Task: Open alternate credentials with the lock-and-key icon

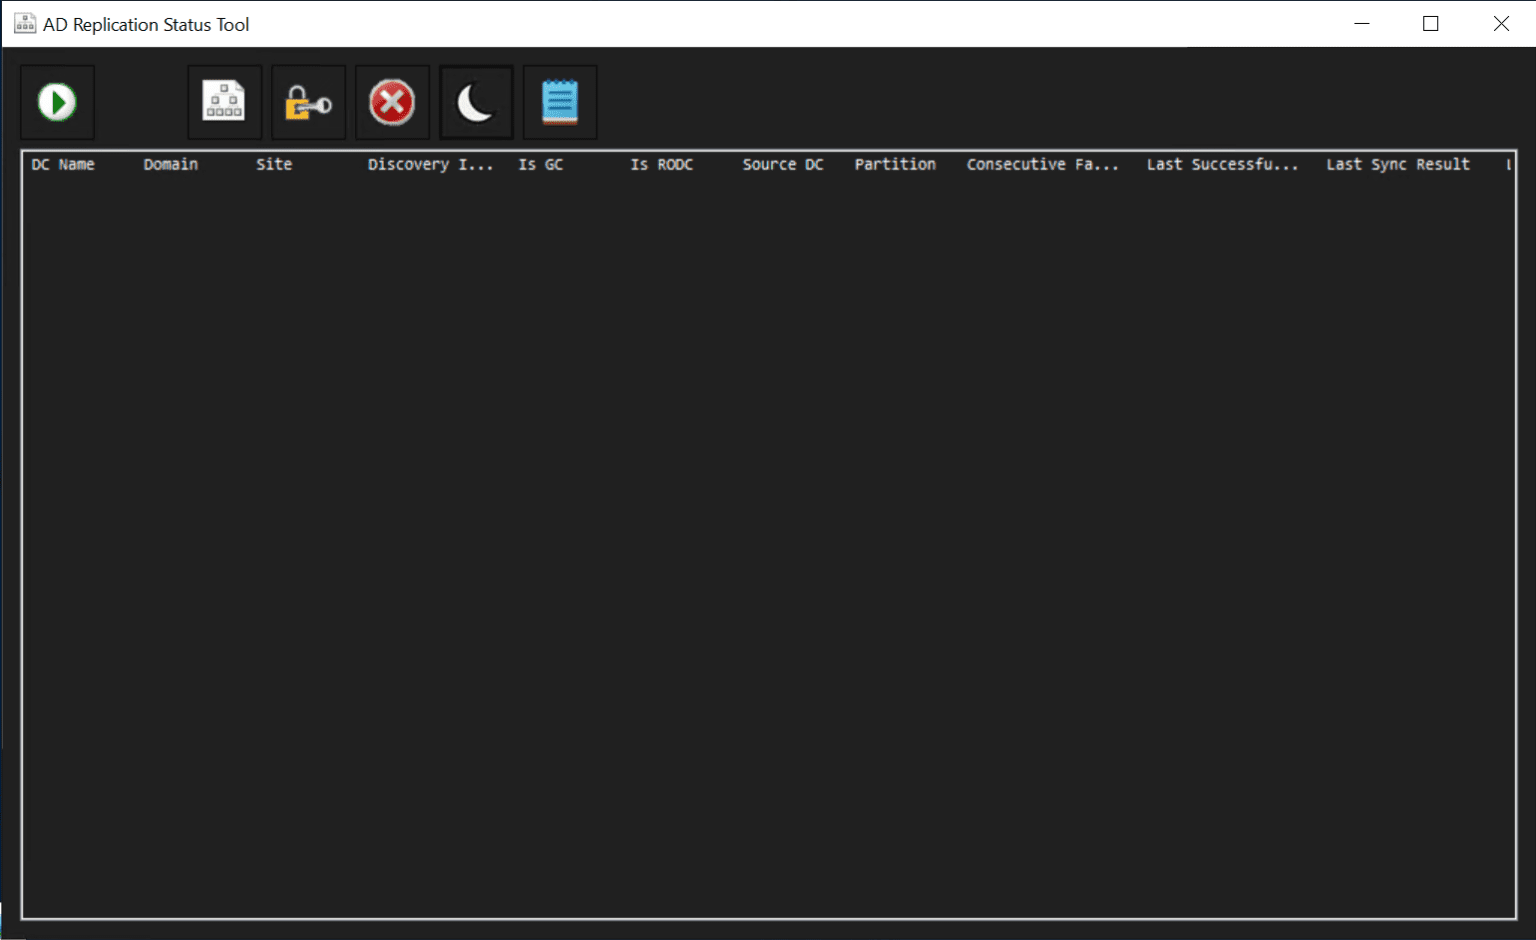Action: [308, 101]
